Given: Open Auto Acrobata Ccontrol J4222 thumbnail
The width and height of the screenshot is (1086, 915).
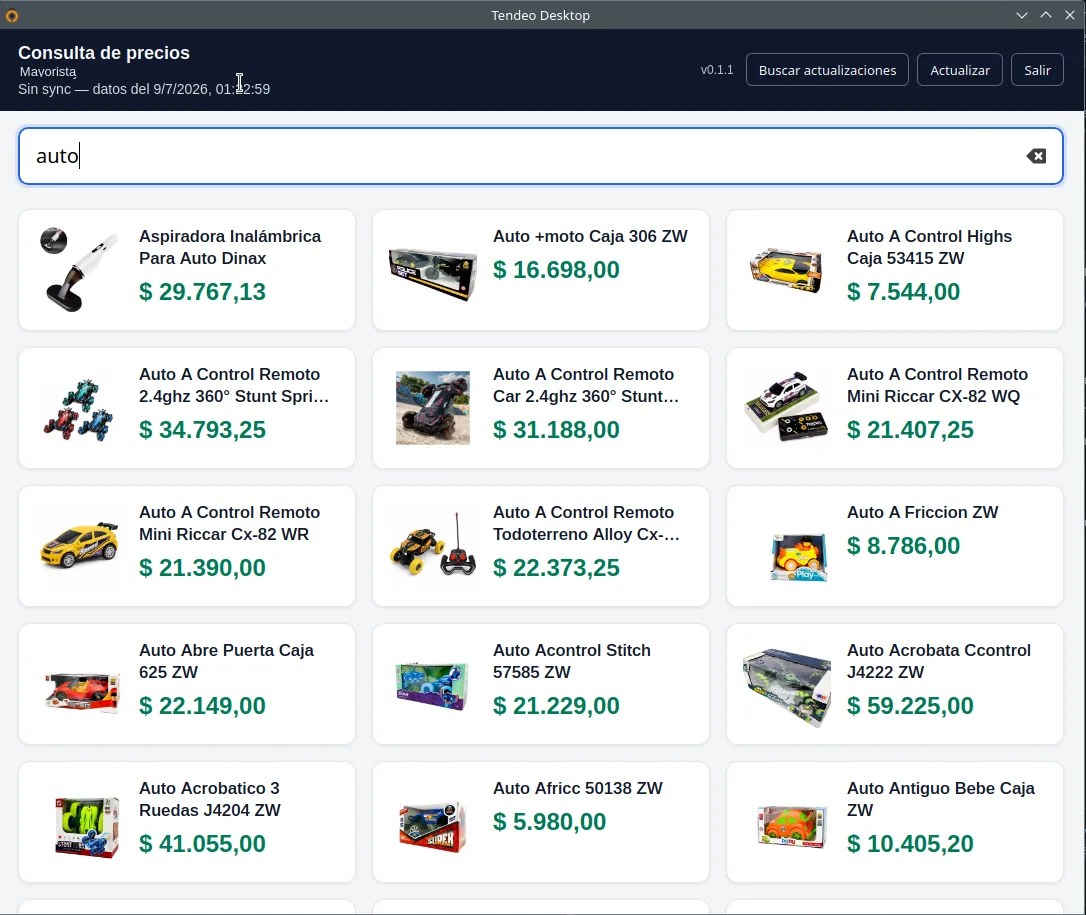Looking at the screenshot, I should pos(786,687).
